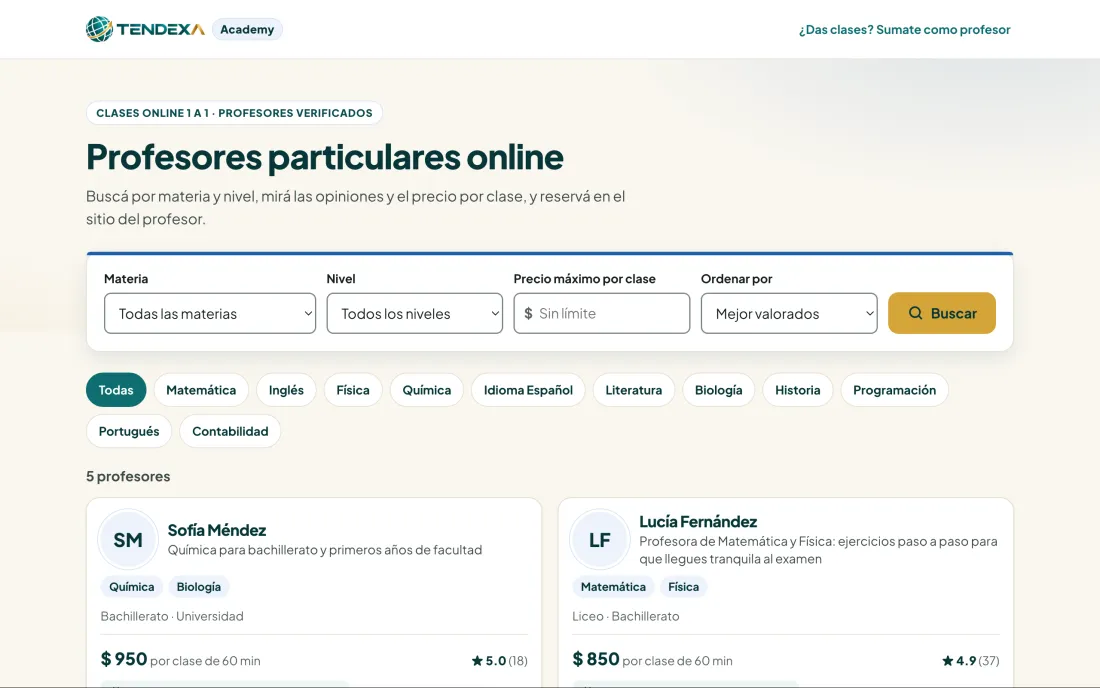This screenshot has height=688, width=1100.
Task: Select the Física filter chip
Action: pyautogui.click(x=353, y=390)
